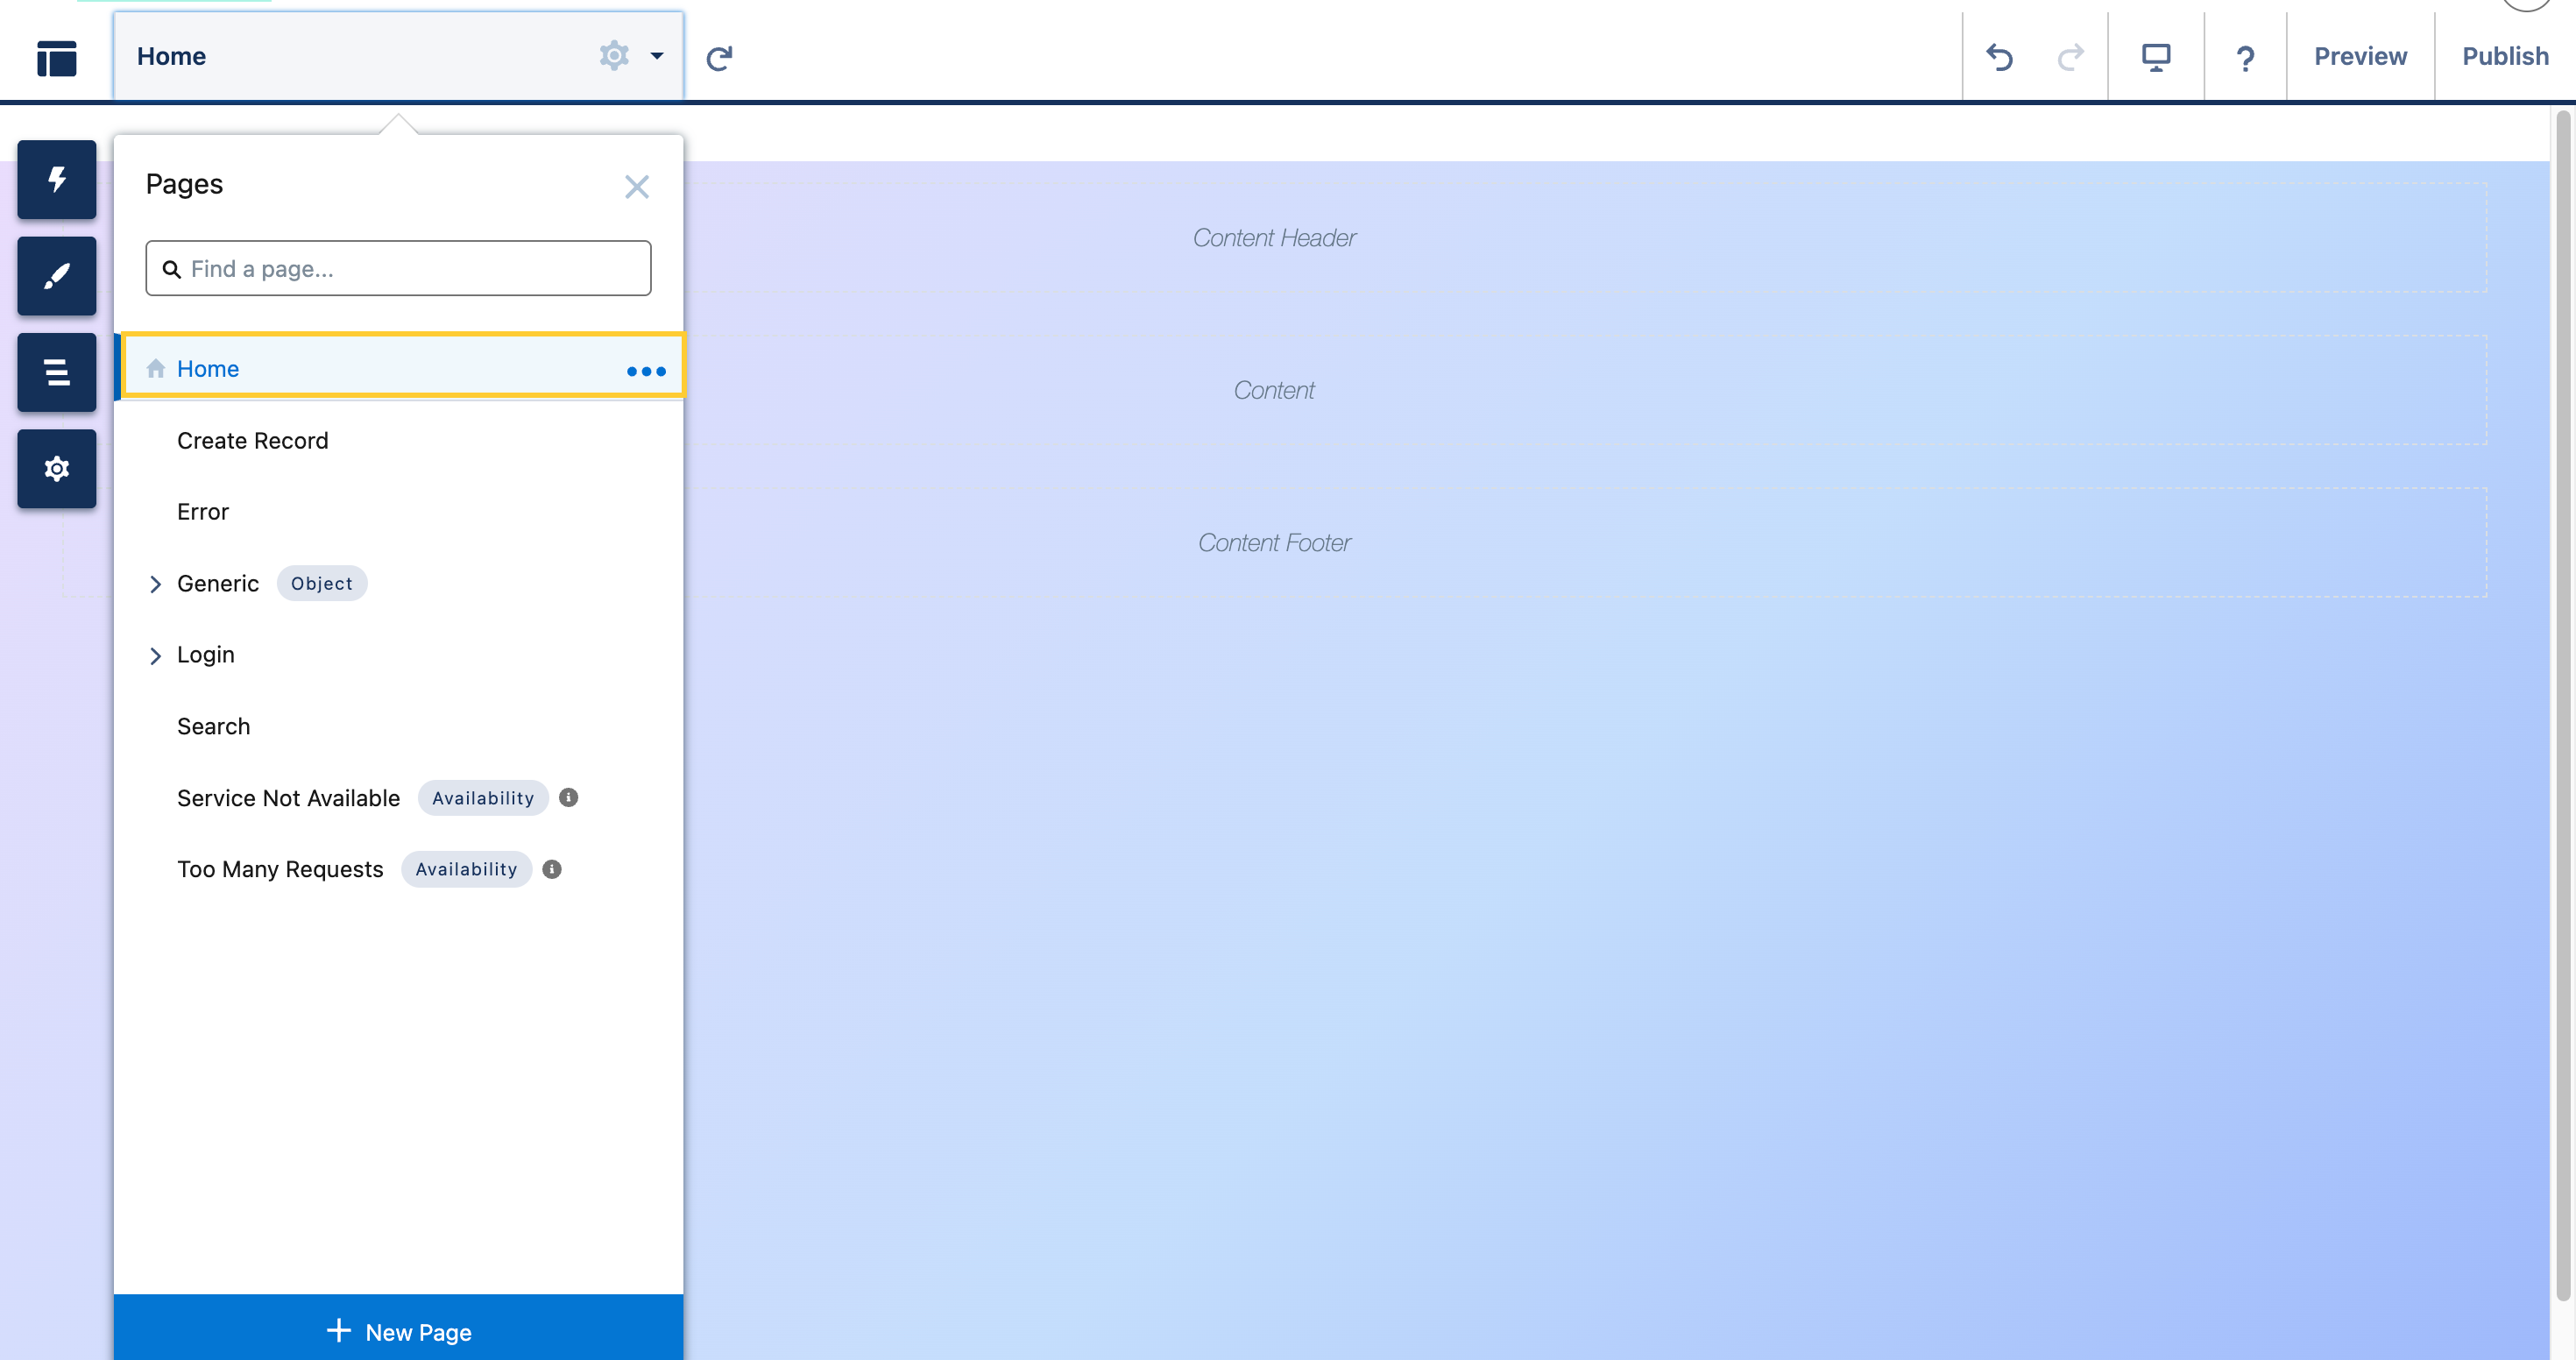Expand the Generic page group chevron

[156, 584]
